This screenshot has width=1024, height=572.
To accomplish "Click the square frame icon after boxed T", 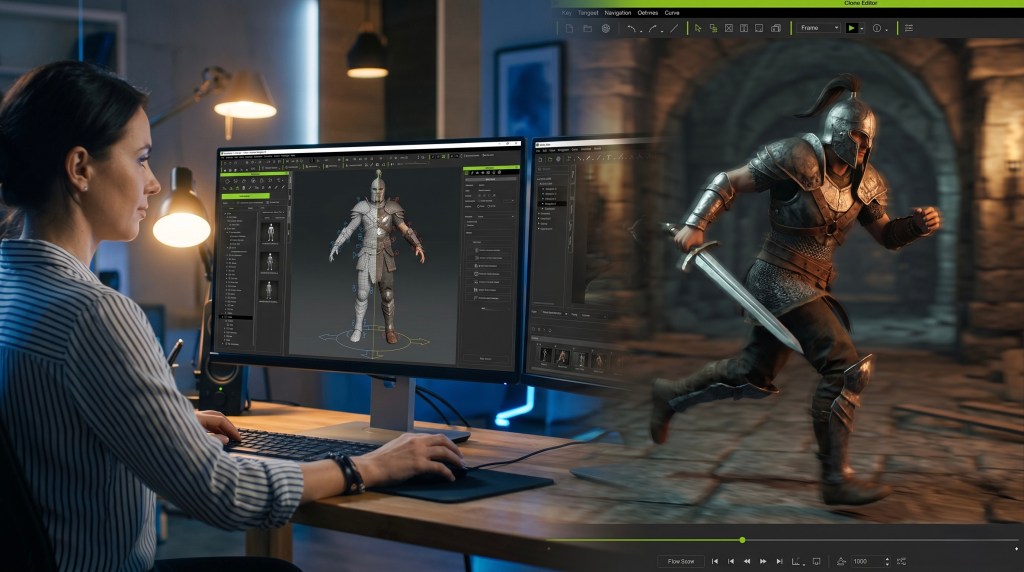I will 759,28.
